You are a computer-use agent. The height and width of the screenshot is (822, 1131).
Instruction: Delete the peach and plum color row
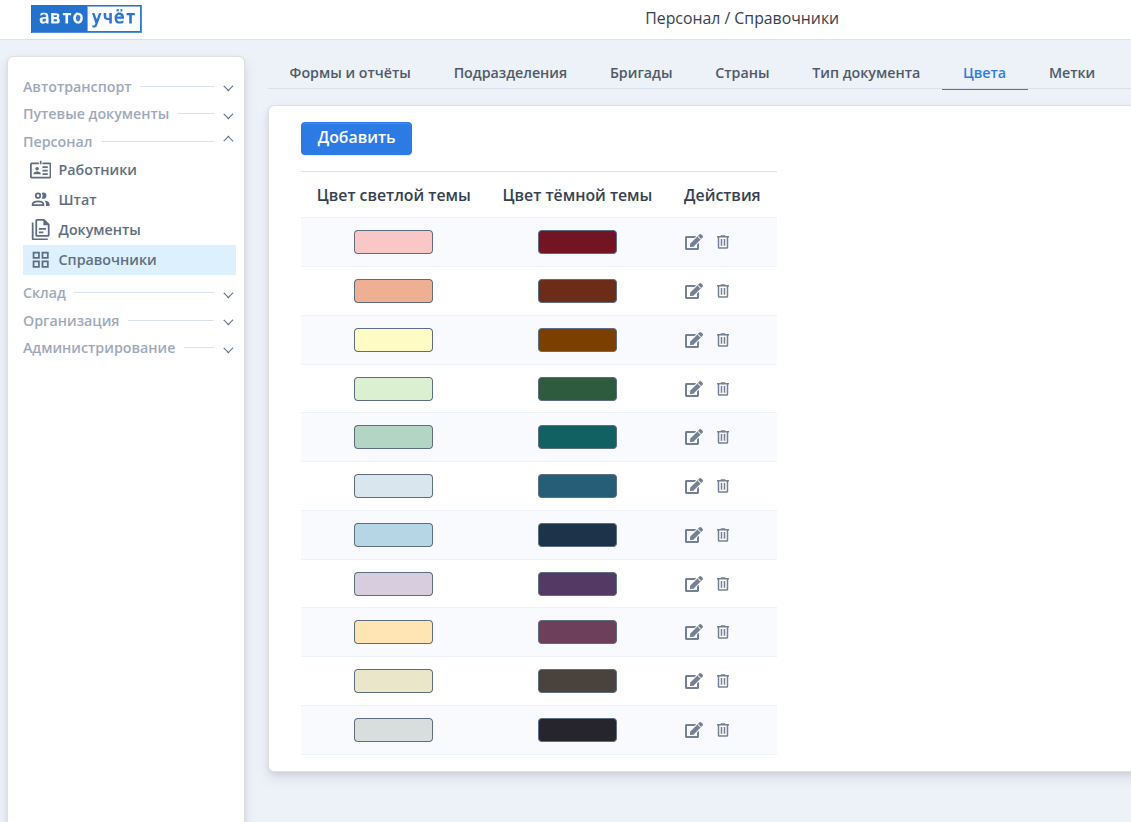(x=723, y=632)
